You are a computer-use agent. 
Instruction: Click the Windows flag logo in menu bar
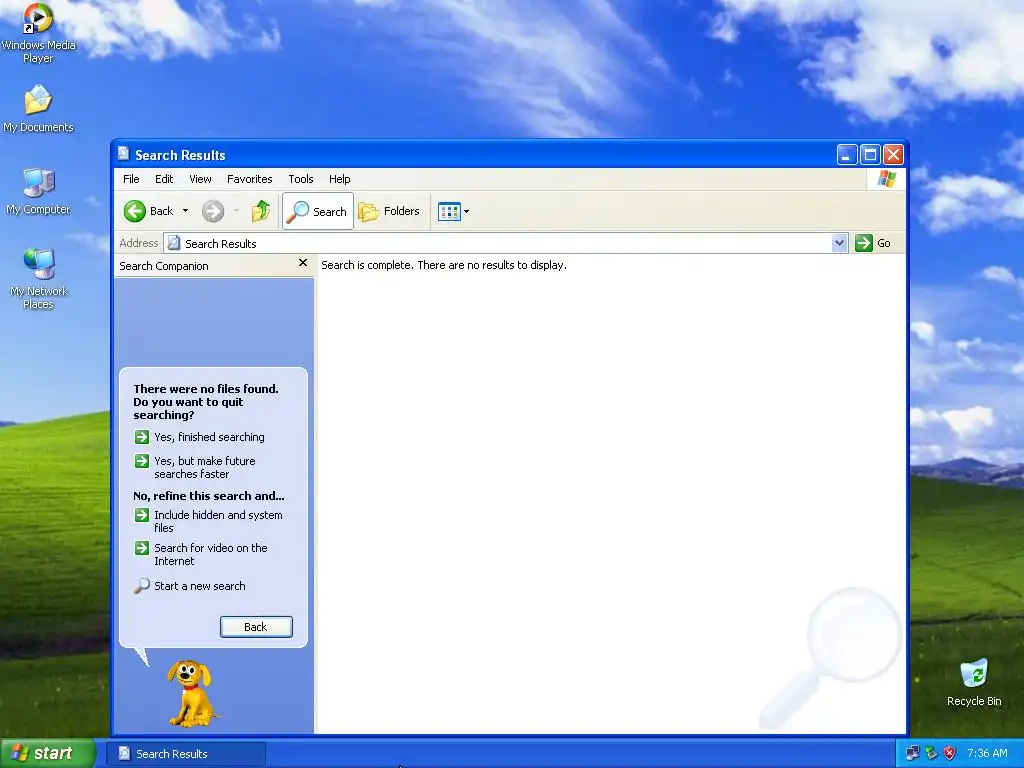point(886,179)
